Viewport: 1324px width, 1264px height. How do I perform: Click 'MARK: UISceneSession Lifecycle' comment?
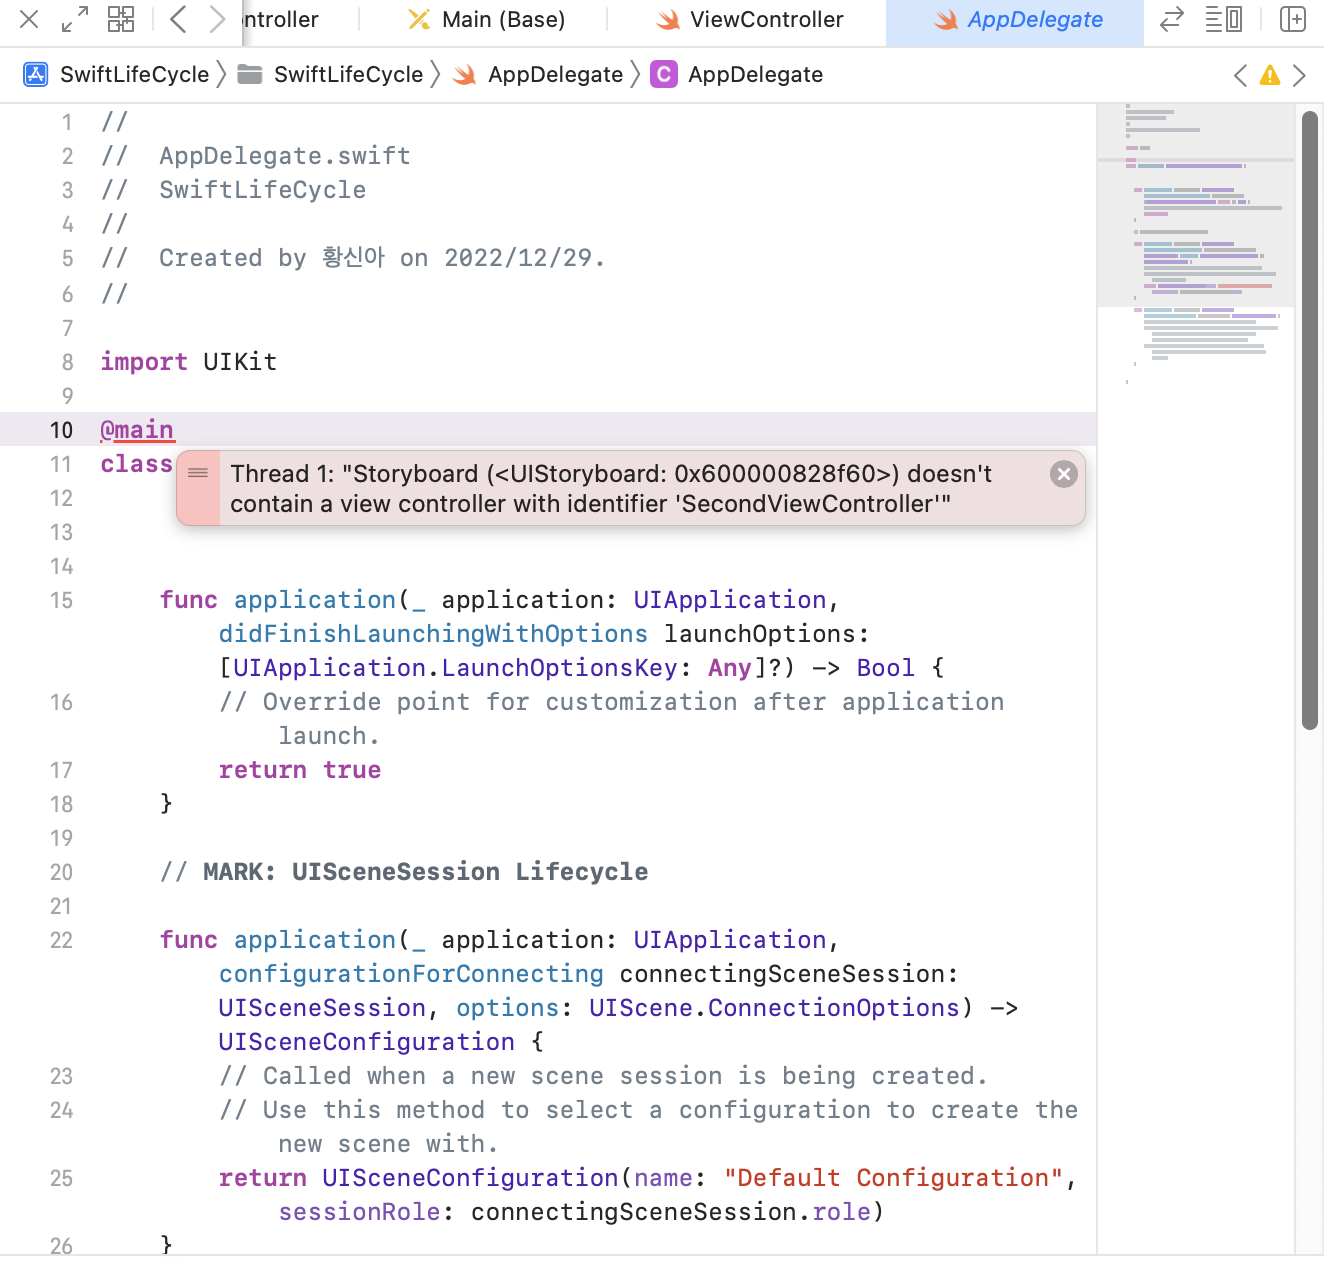pyautogui.click(x=425, y=872)
